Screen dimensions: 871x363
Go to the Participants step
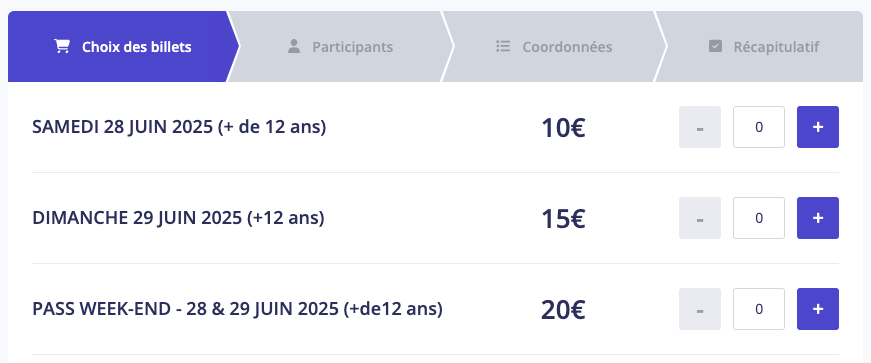click(340, 47)
